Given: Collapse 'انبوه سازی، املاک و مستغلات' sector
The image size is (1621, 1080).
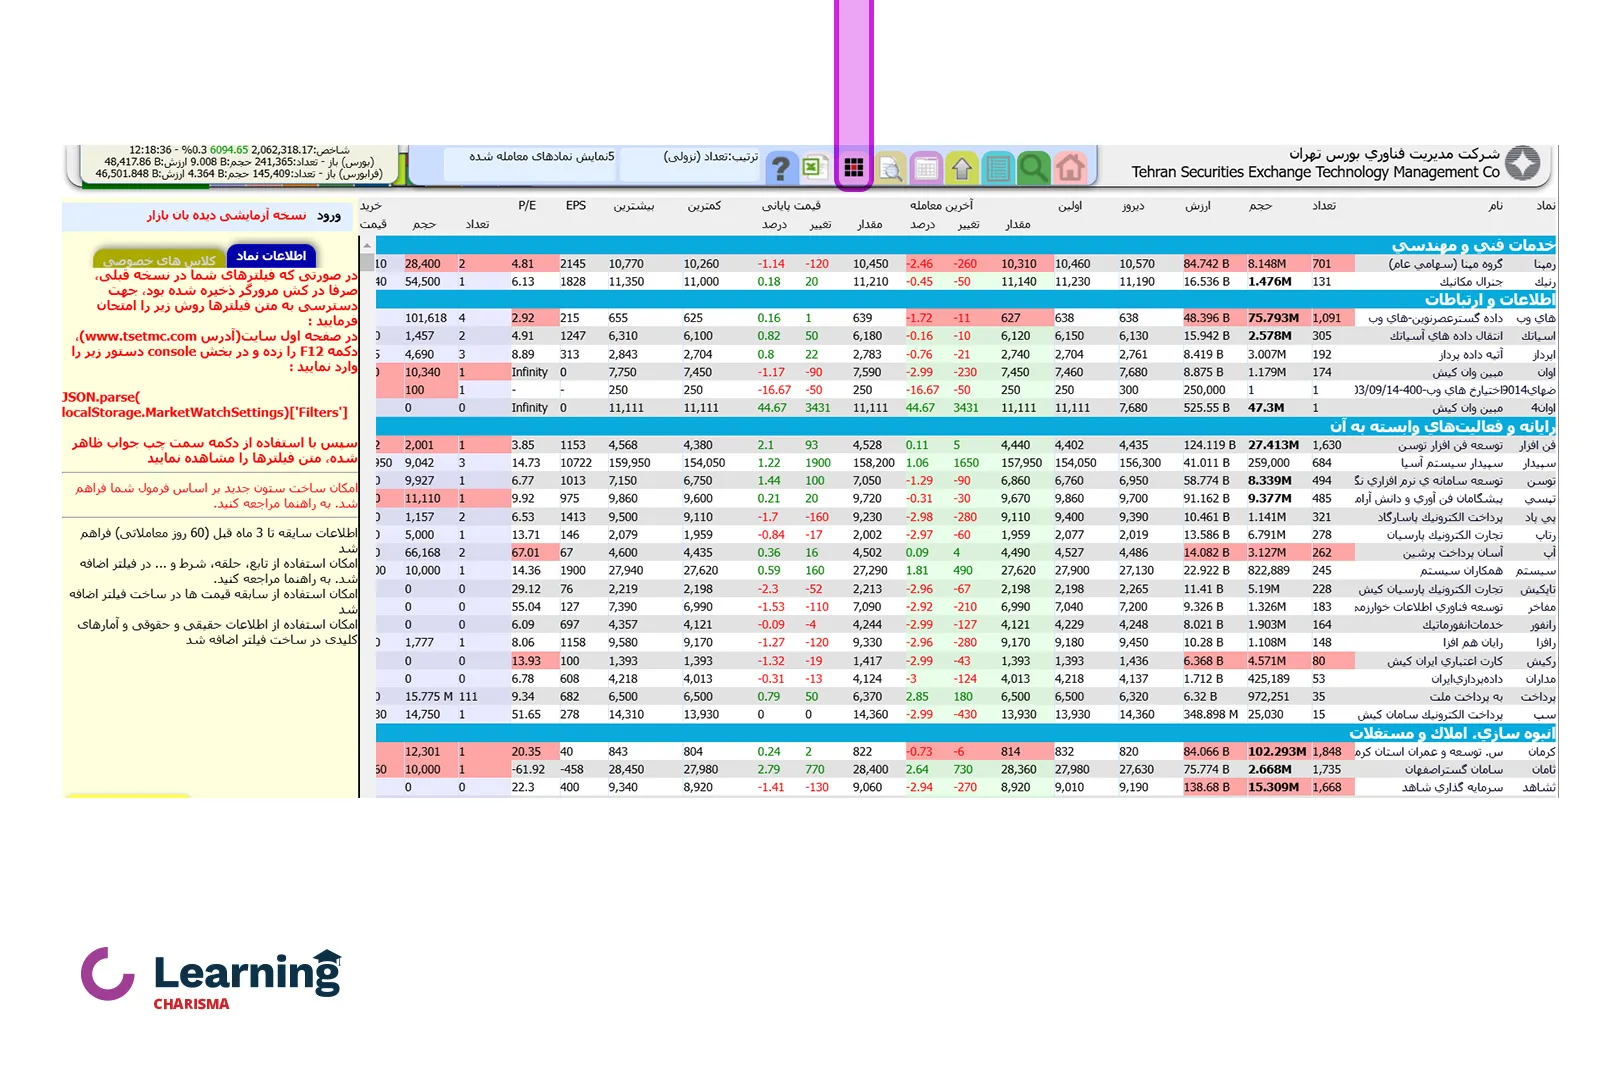Looking at the screenshot, I should [x=966, y=733].
